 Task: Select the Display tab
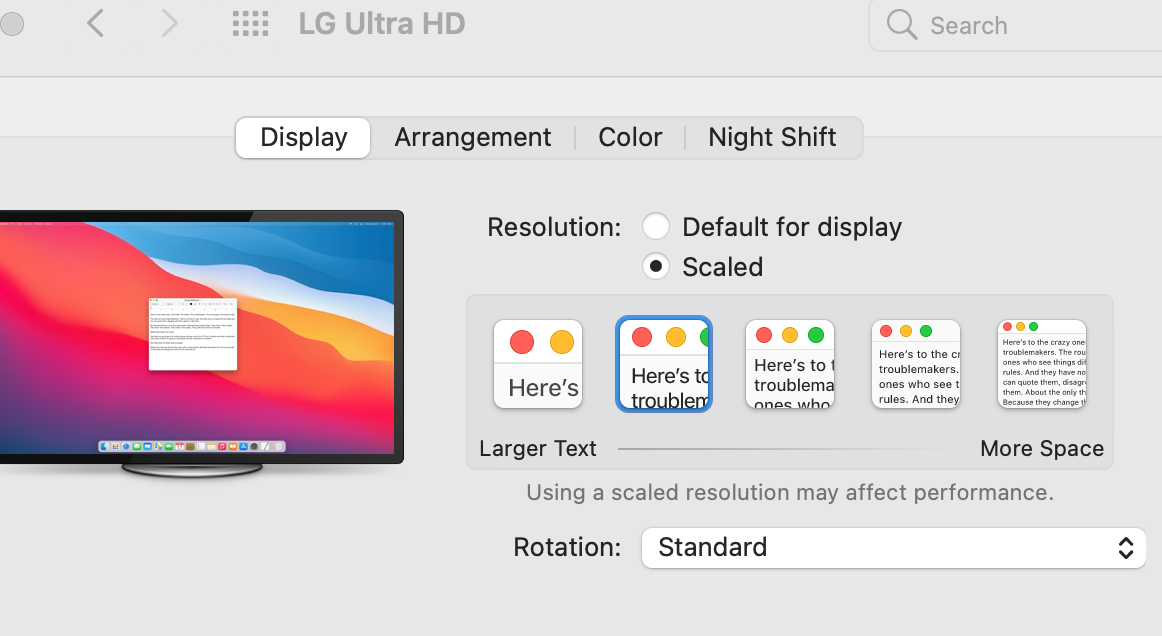[304, 138]
